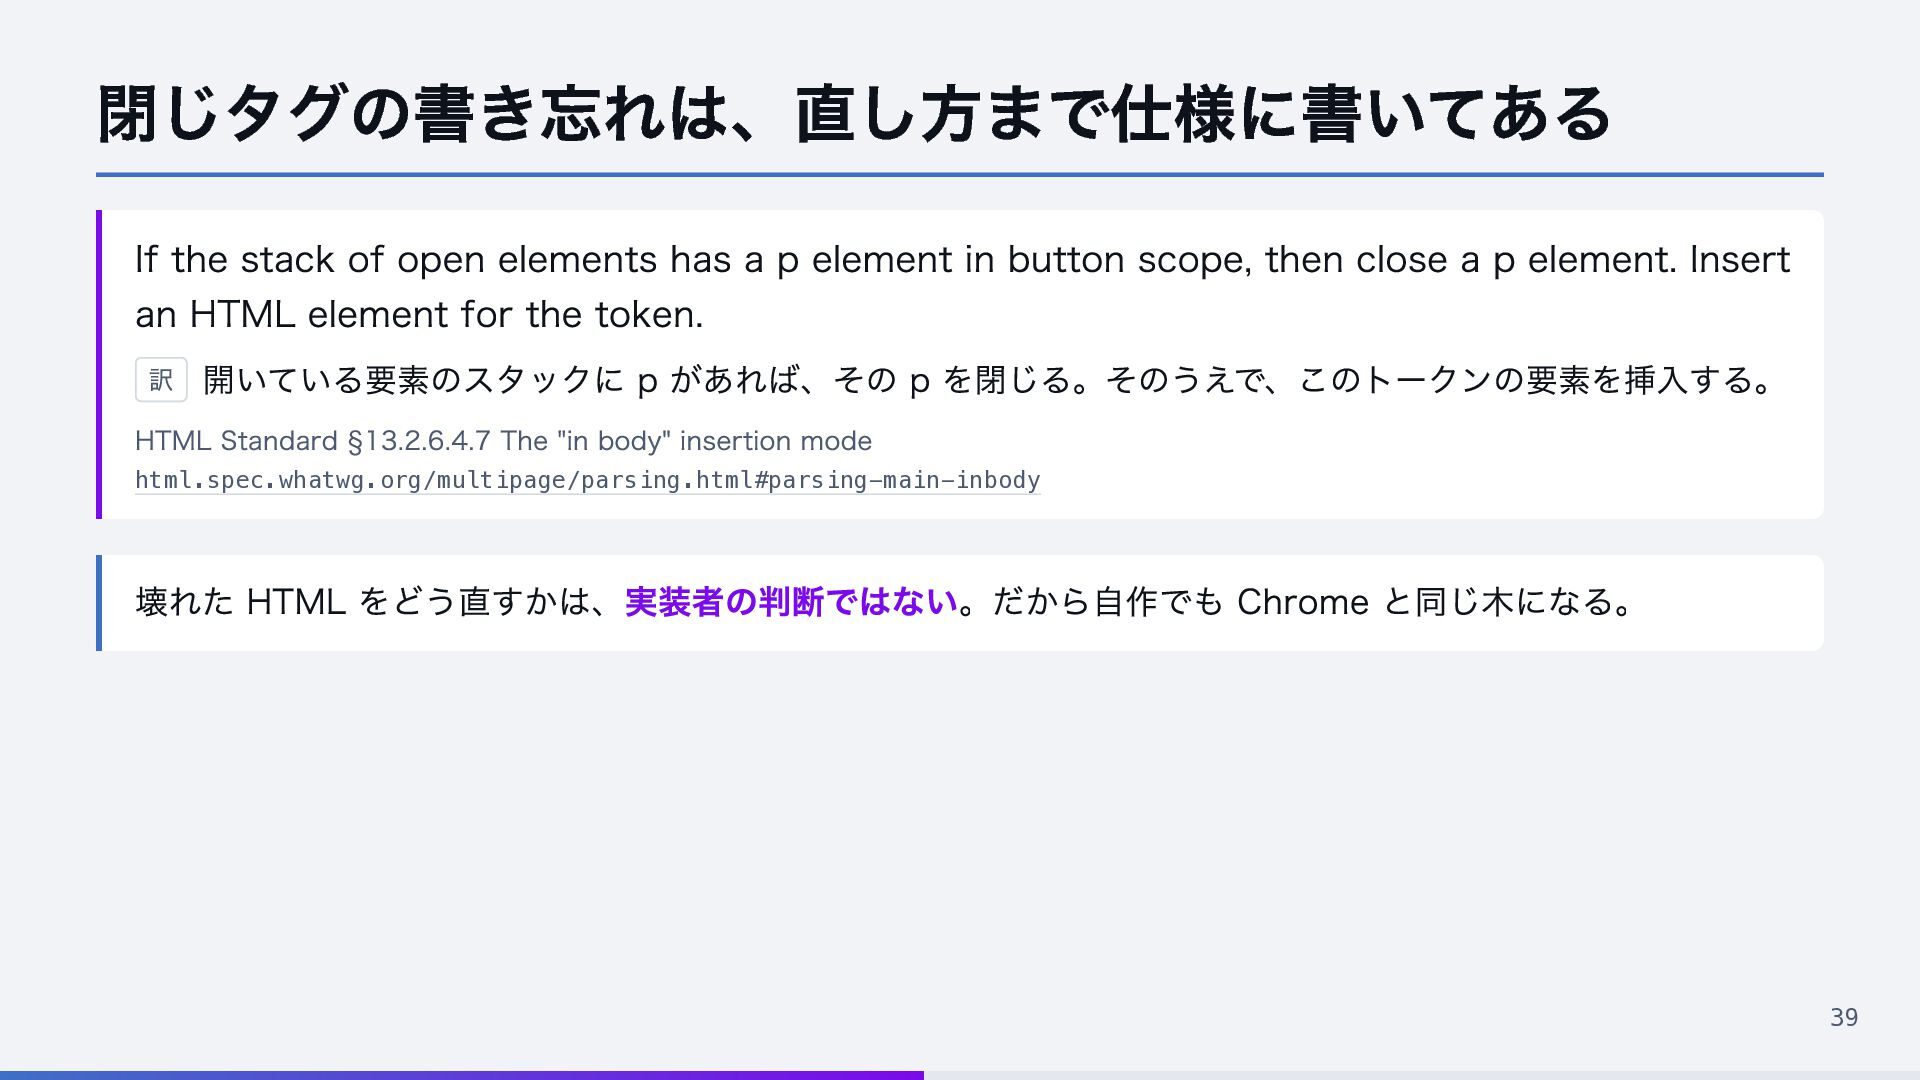Click the HTML Standard §13.2.6.4.7 citation text
The image size is (1920, 1080).
coord(503,441)
